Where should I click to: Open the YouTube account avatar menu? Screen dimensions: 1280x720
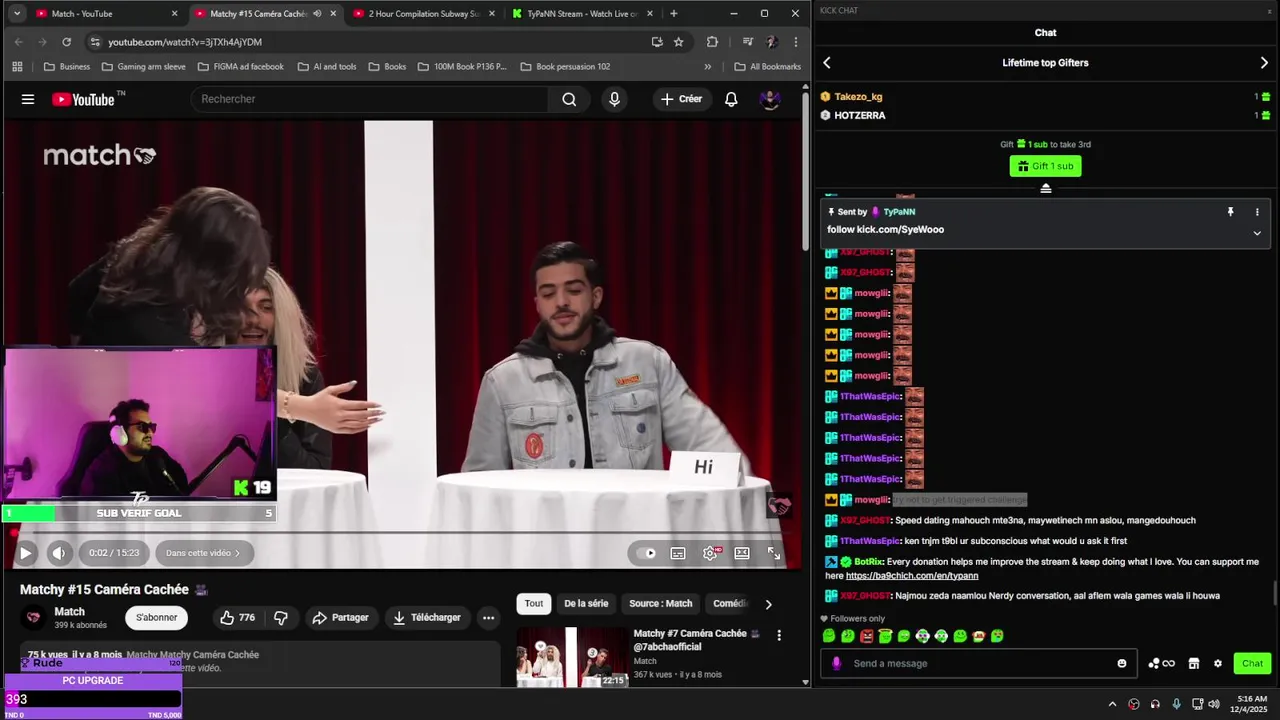point(770,99)
